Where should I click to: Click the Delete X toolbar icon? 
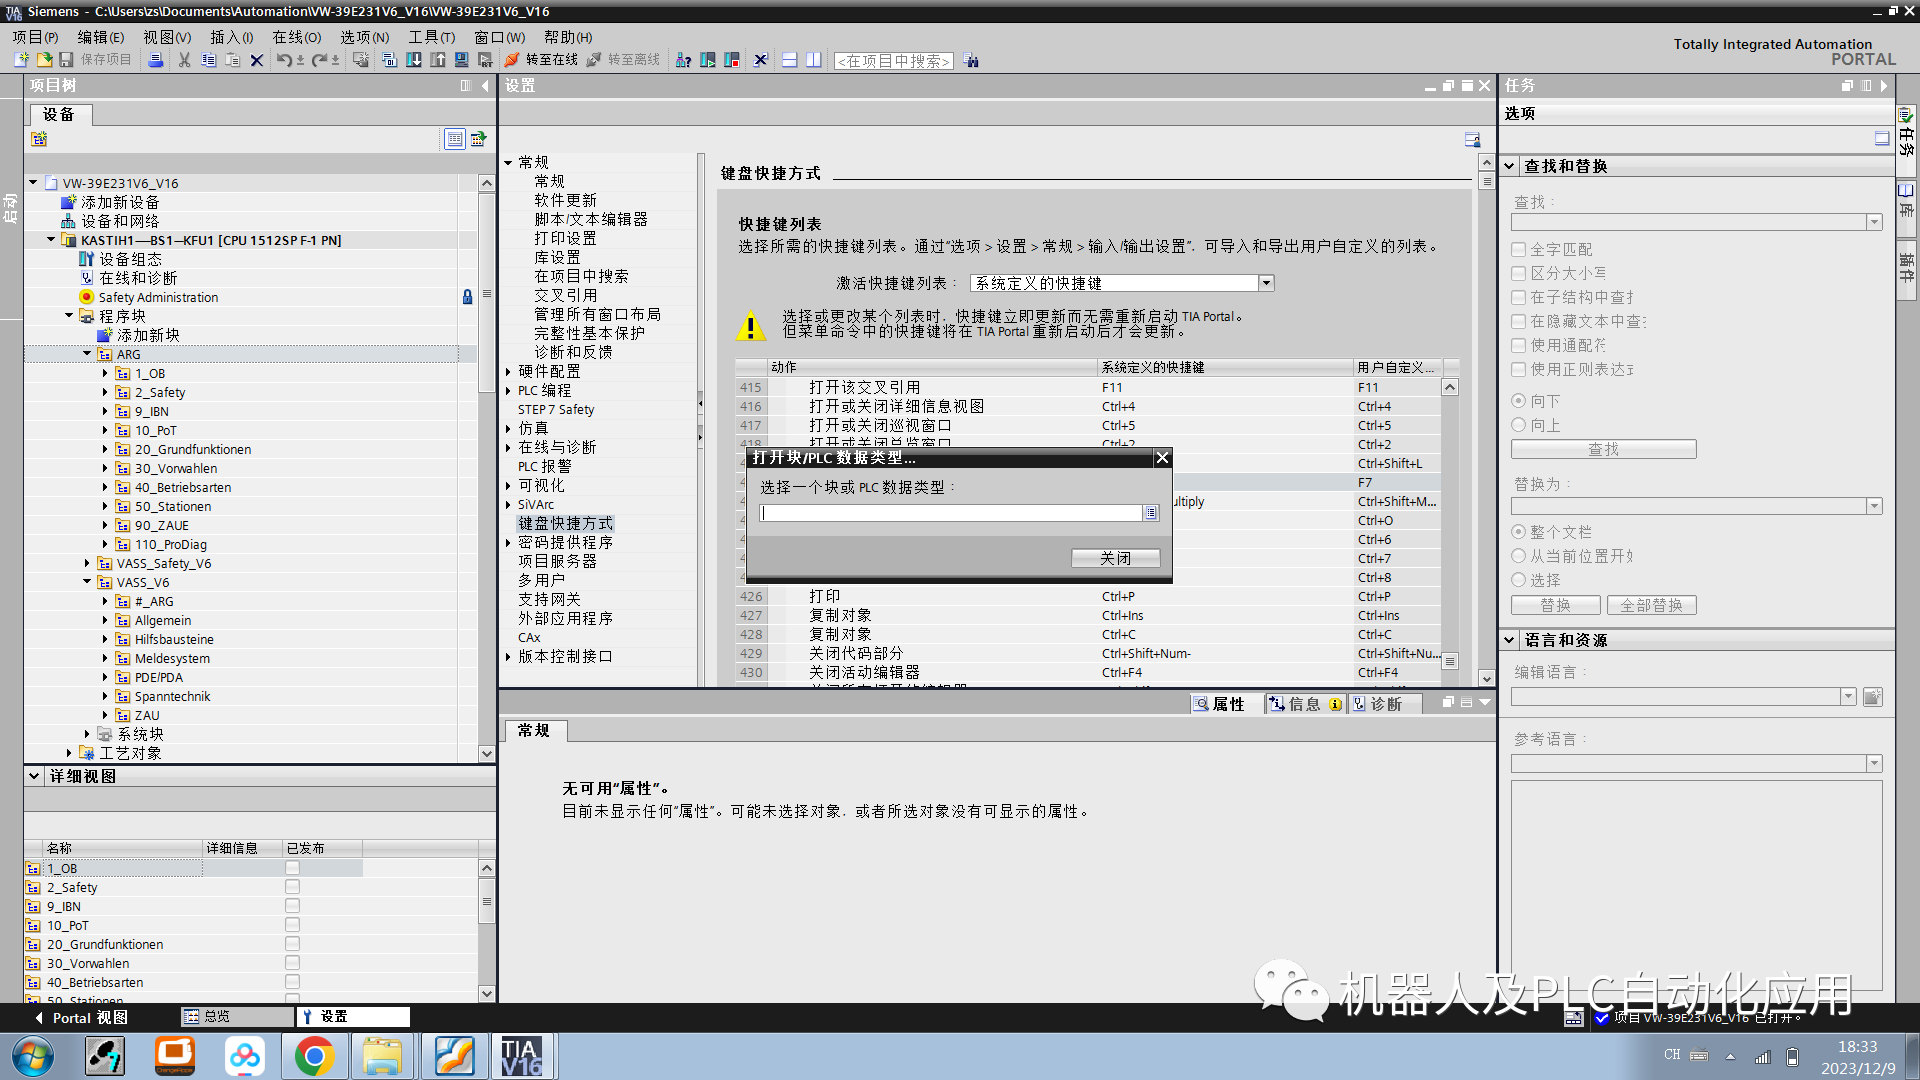[257, 60]
